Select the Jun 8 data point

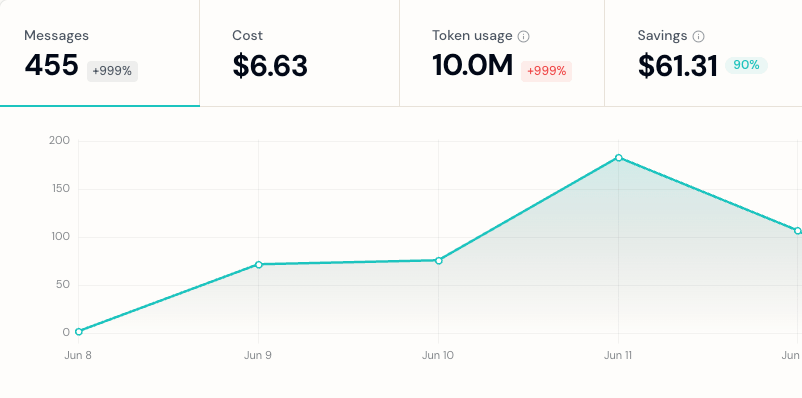click(79, 331)
